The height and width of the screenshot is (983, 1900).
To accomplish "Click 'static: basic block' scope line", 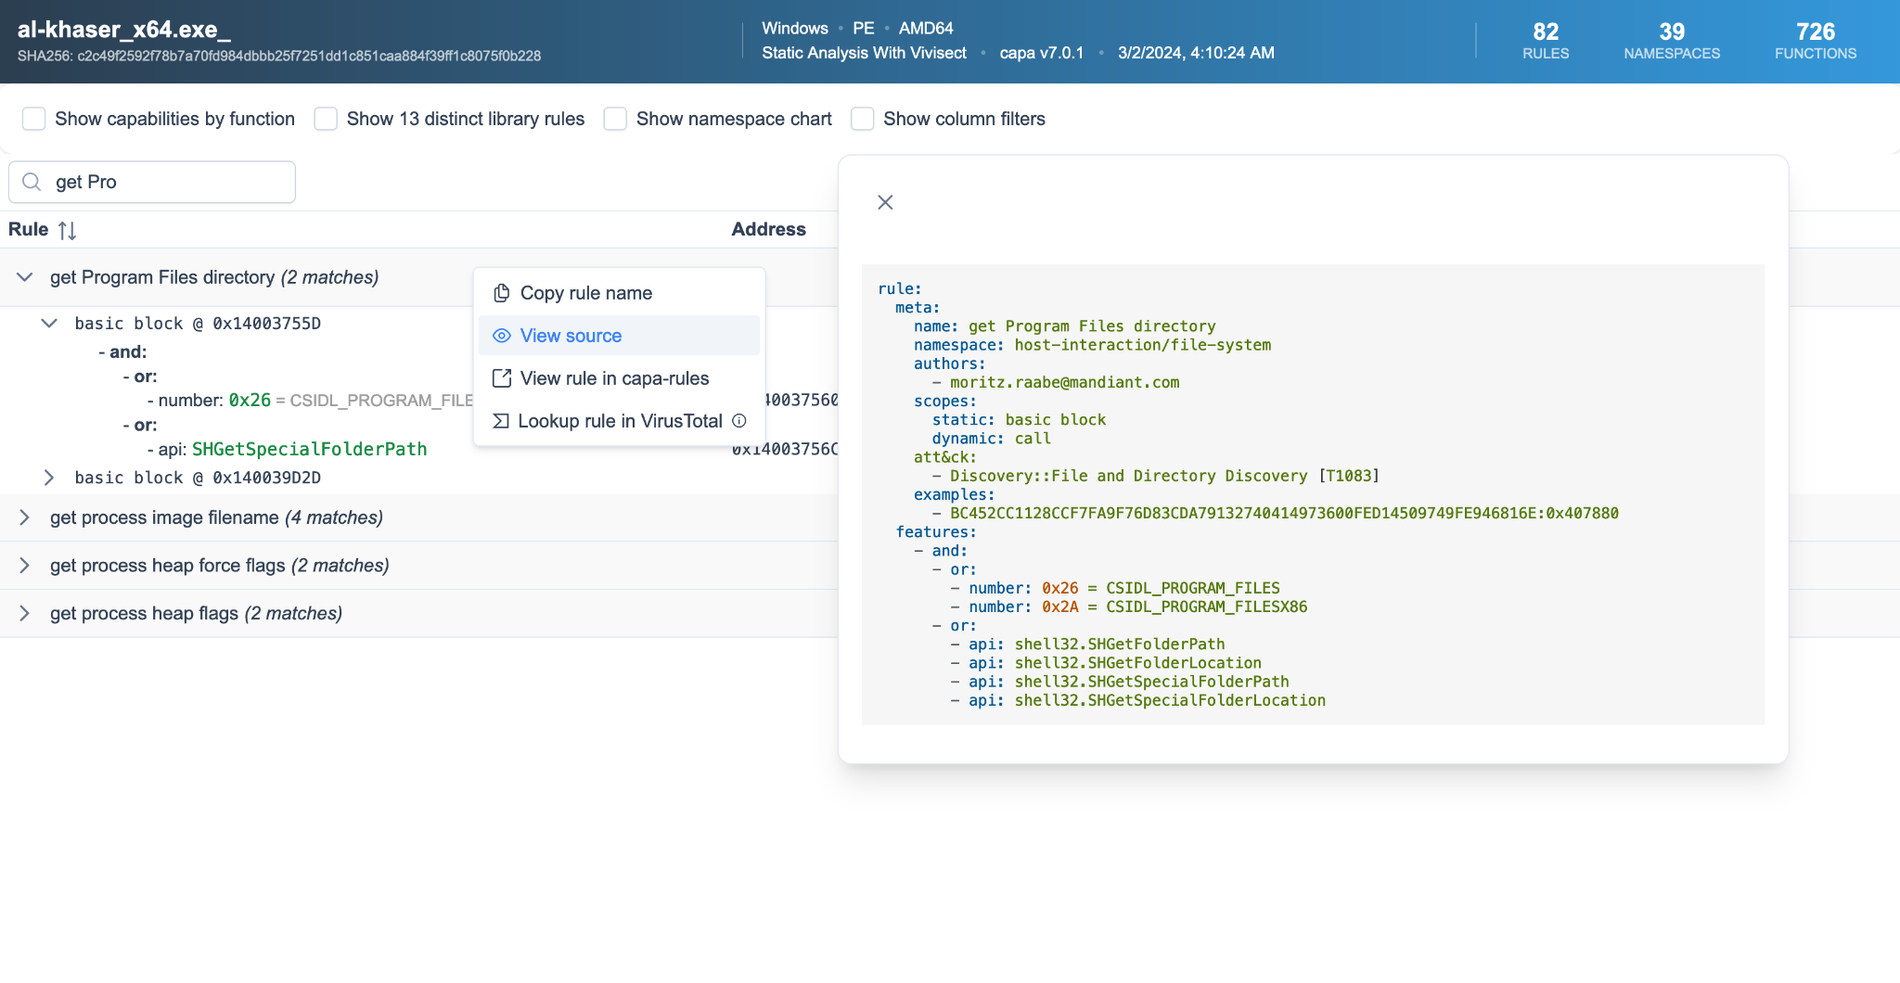I will [x=1019, y=420].
